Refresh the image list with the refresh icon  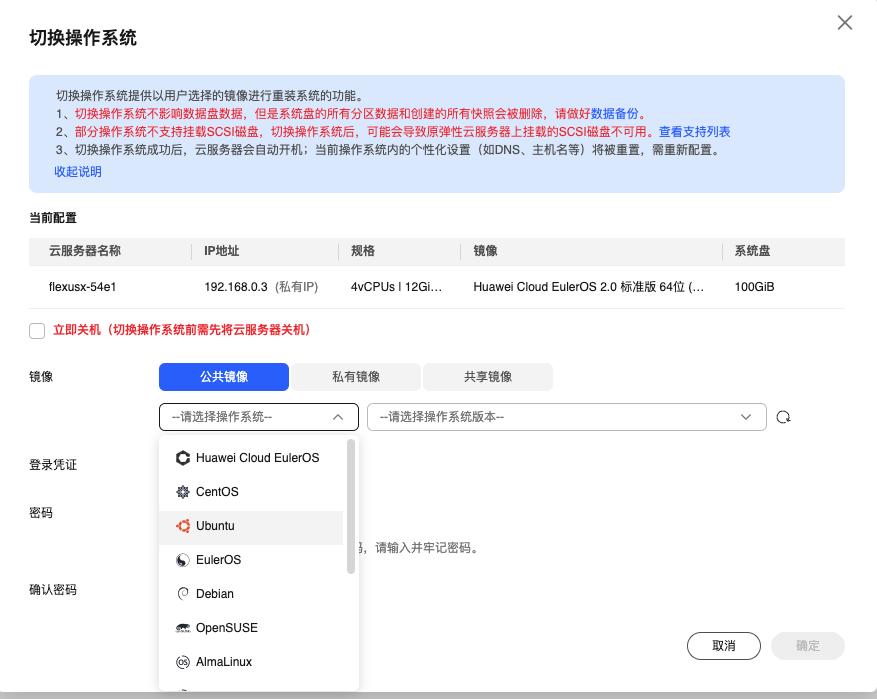pyautogui.click(x=783, y=417)
